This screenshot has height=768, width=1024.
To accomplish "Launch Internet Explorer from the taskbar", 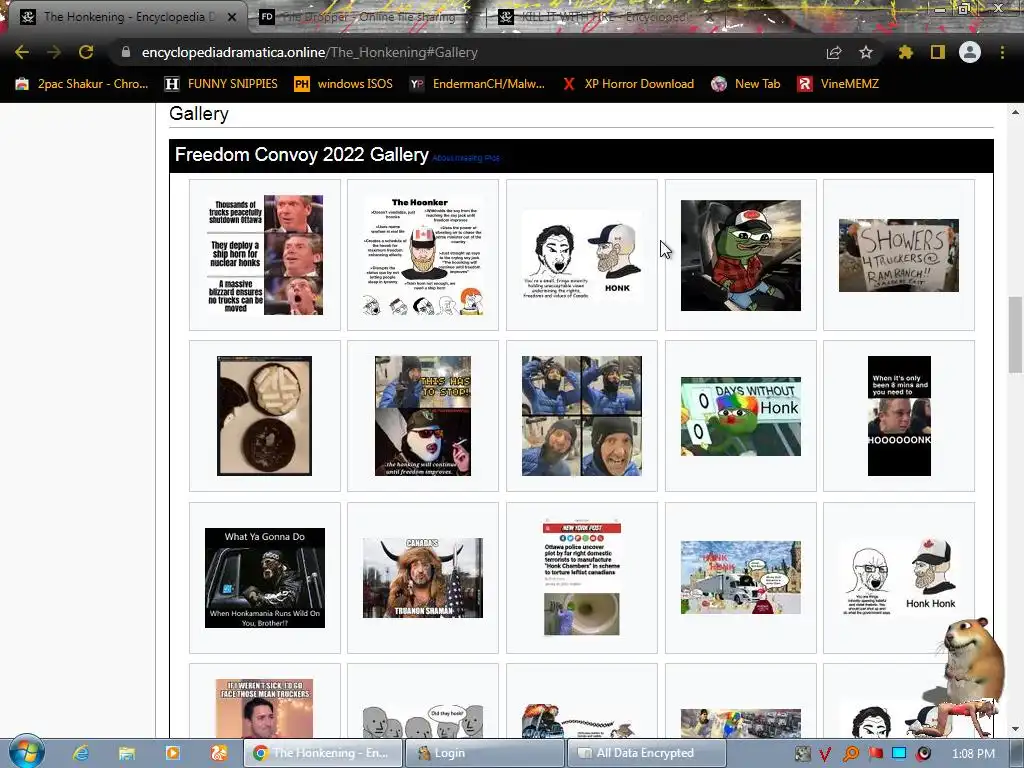I will (x=81, y=753).
